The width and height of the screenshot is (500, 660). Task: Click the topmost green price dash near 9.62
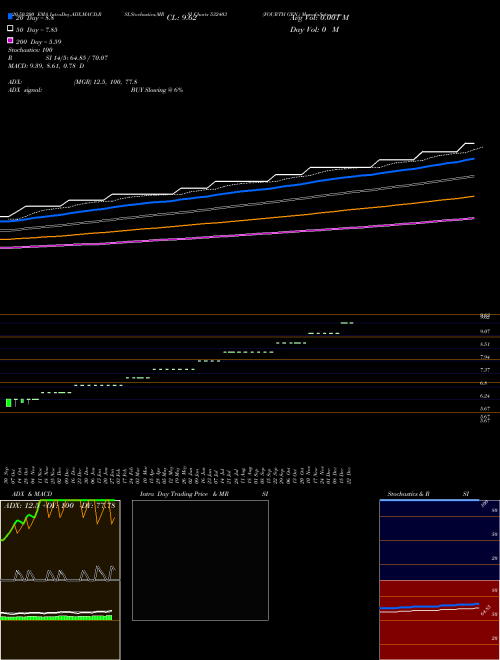347,323
